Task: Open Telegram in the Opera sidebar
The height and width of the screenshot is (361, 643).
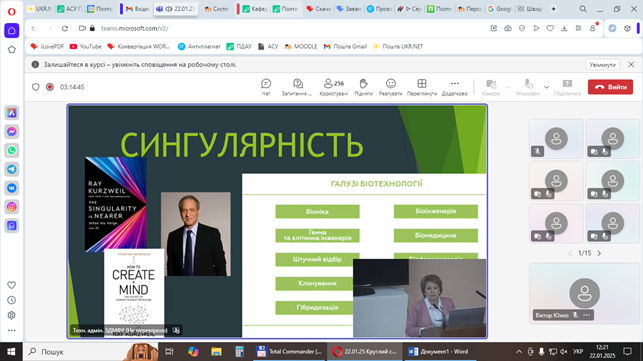Action: pos(11,169)
